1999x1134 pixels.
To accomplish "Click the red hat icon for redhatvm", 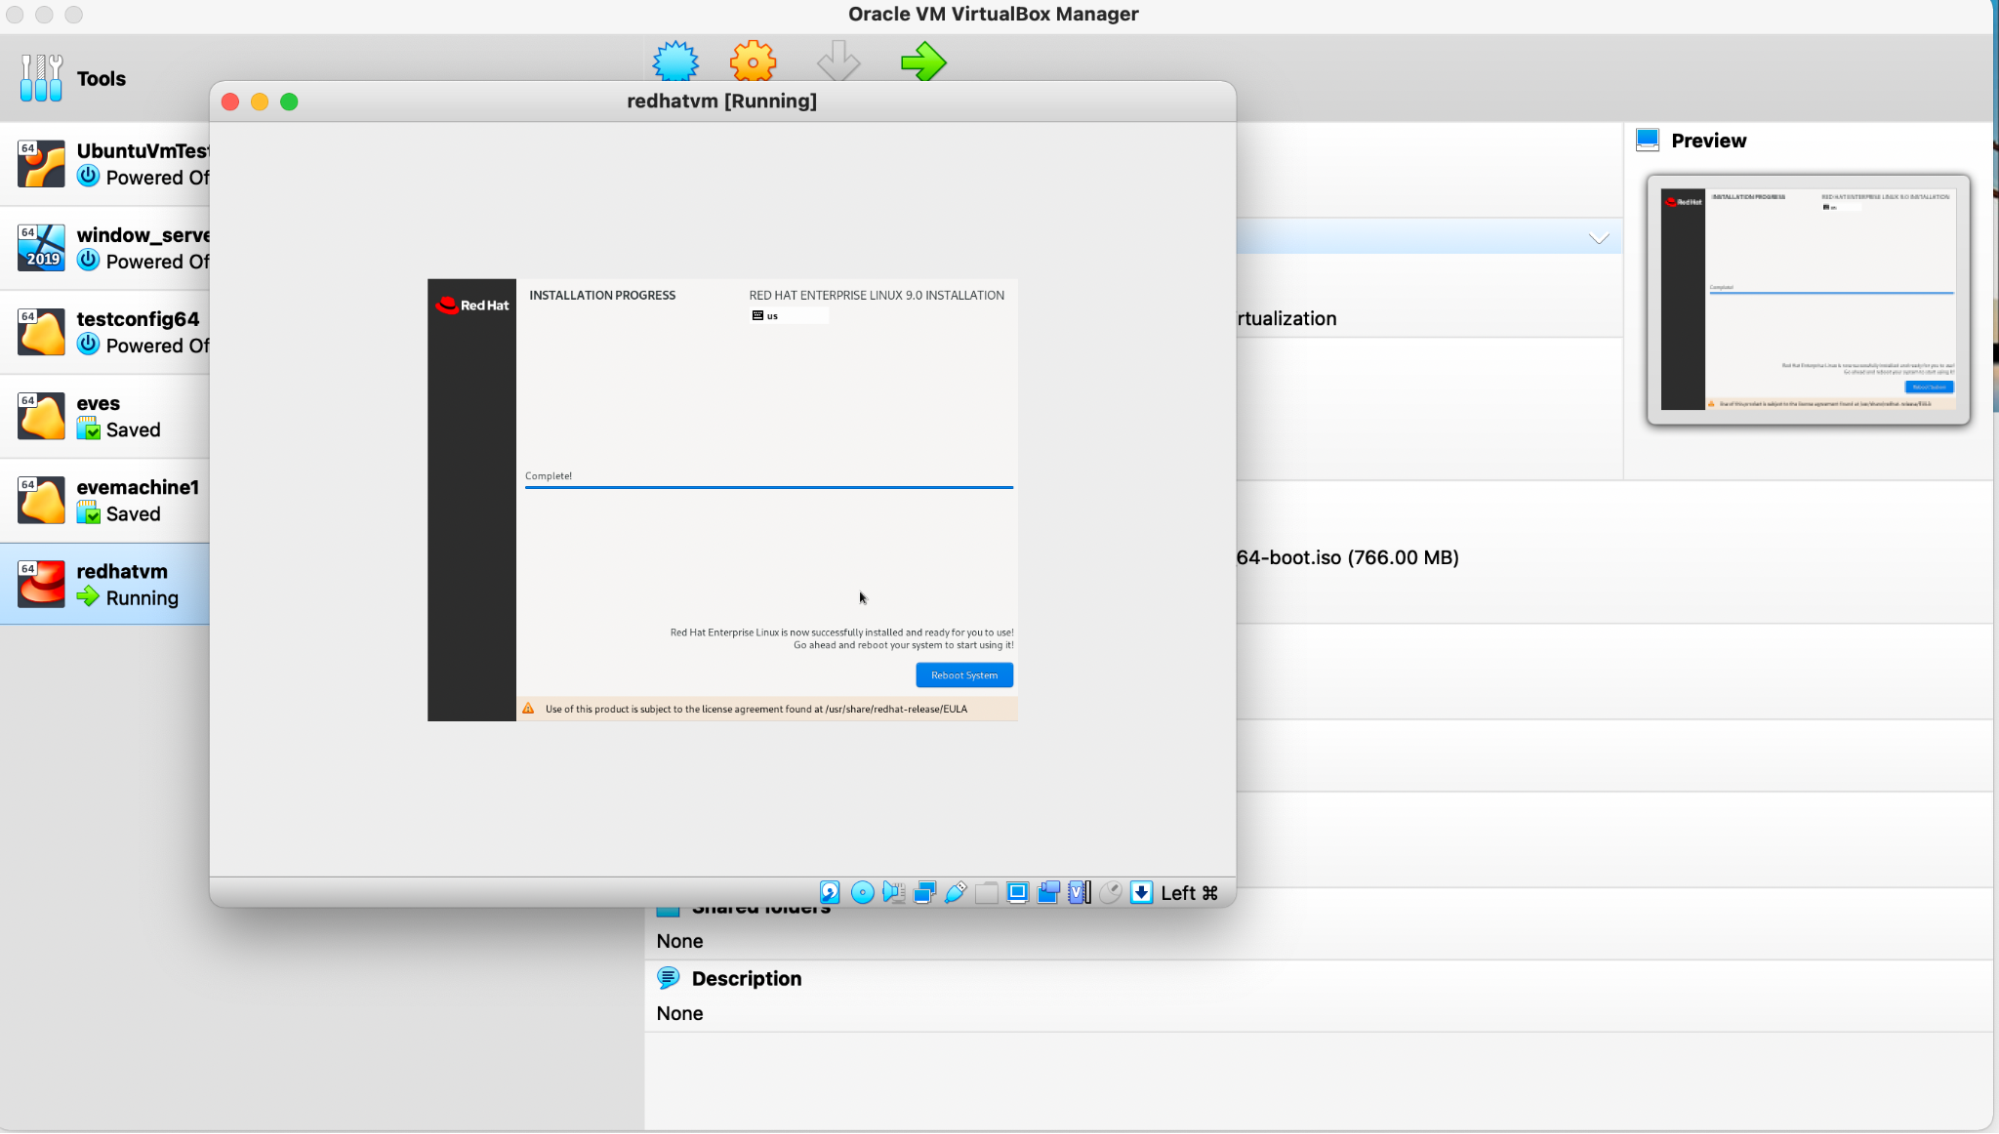I will pos(41,584).
